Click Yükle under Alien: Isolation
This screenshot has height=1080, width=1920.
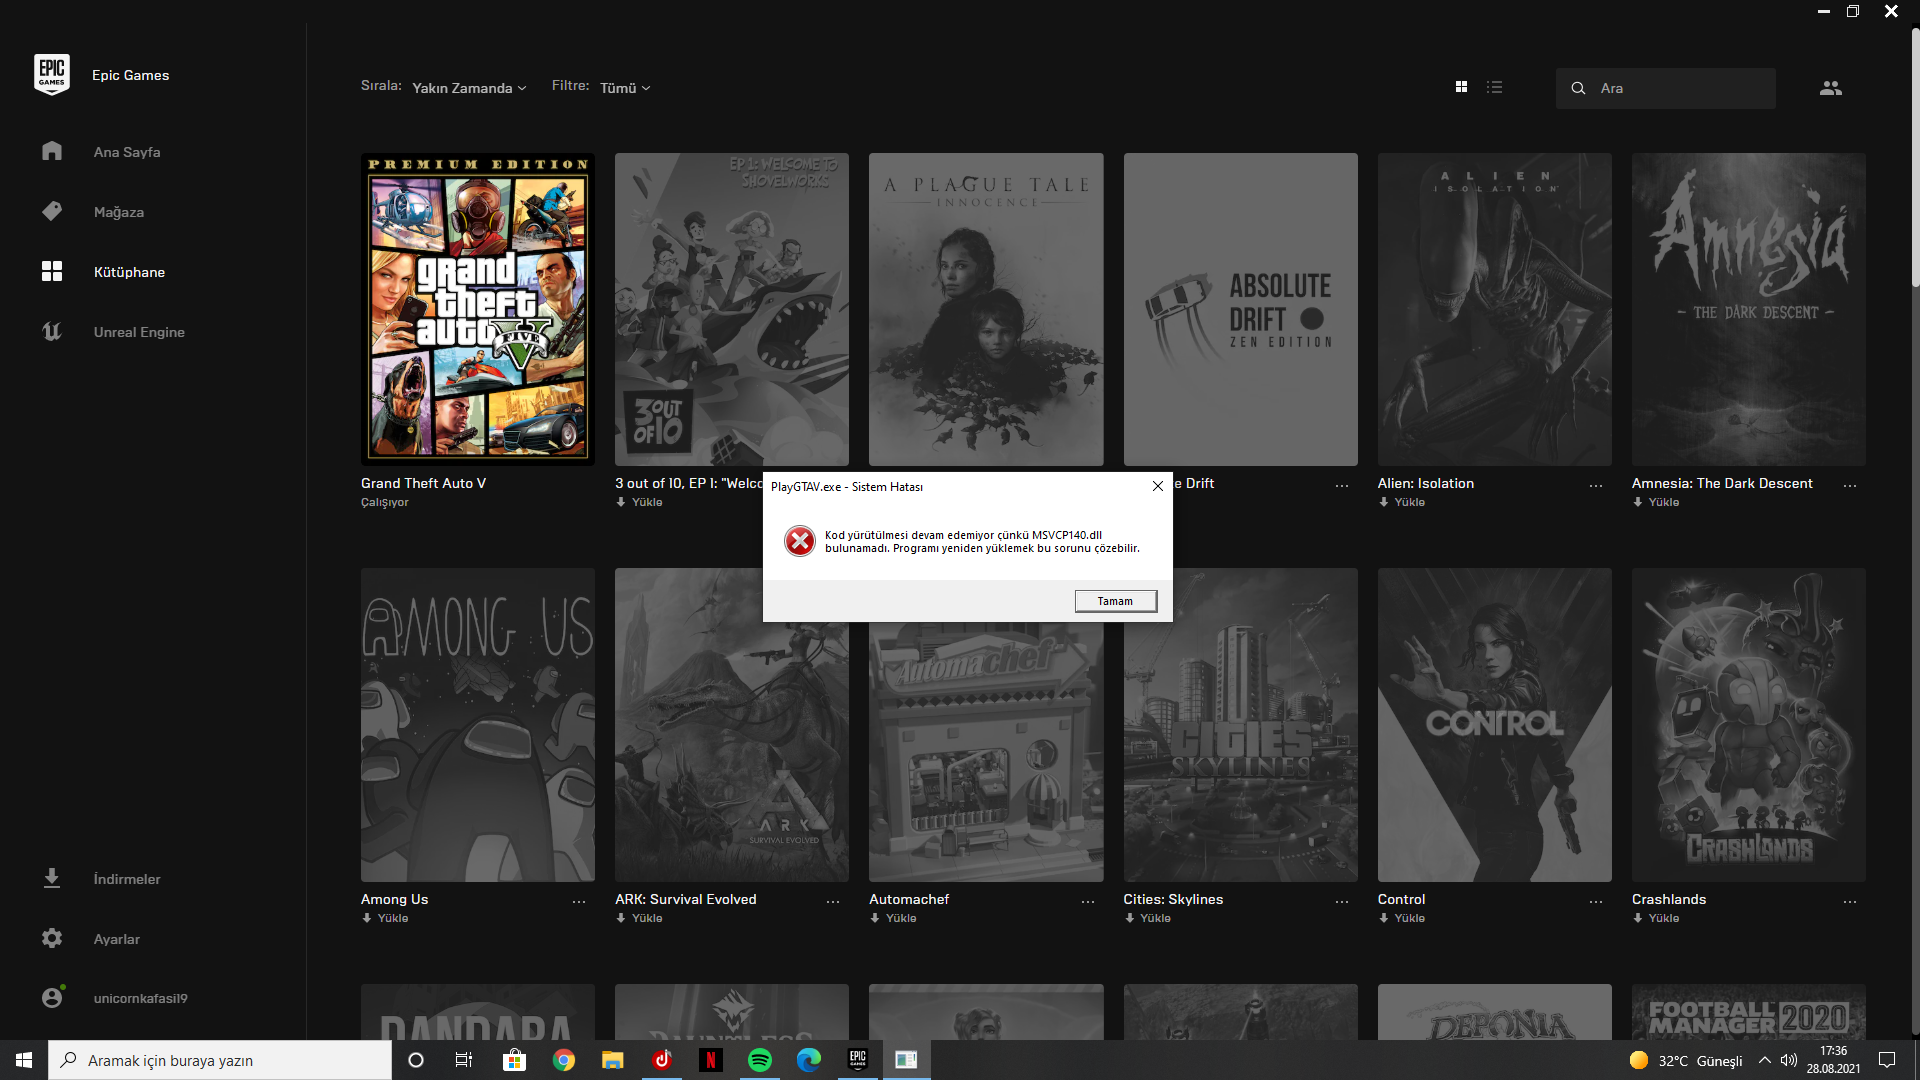(1402, 502)
